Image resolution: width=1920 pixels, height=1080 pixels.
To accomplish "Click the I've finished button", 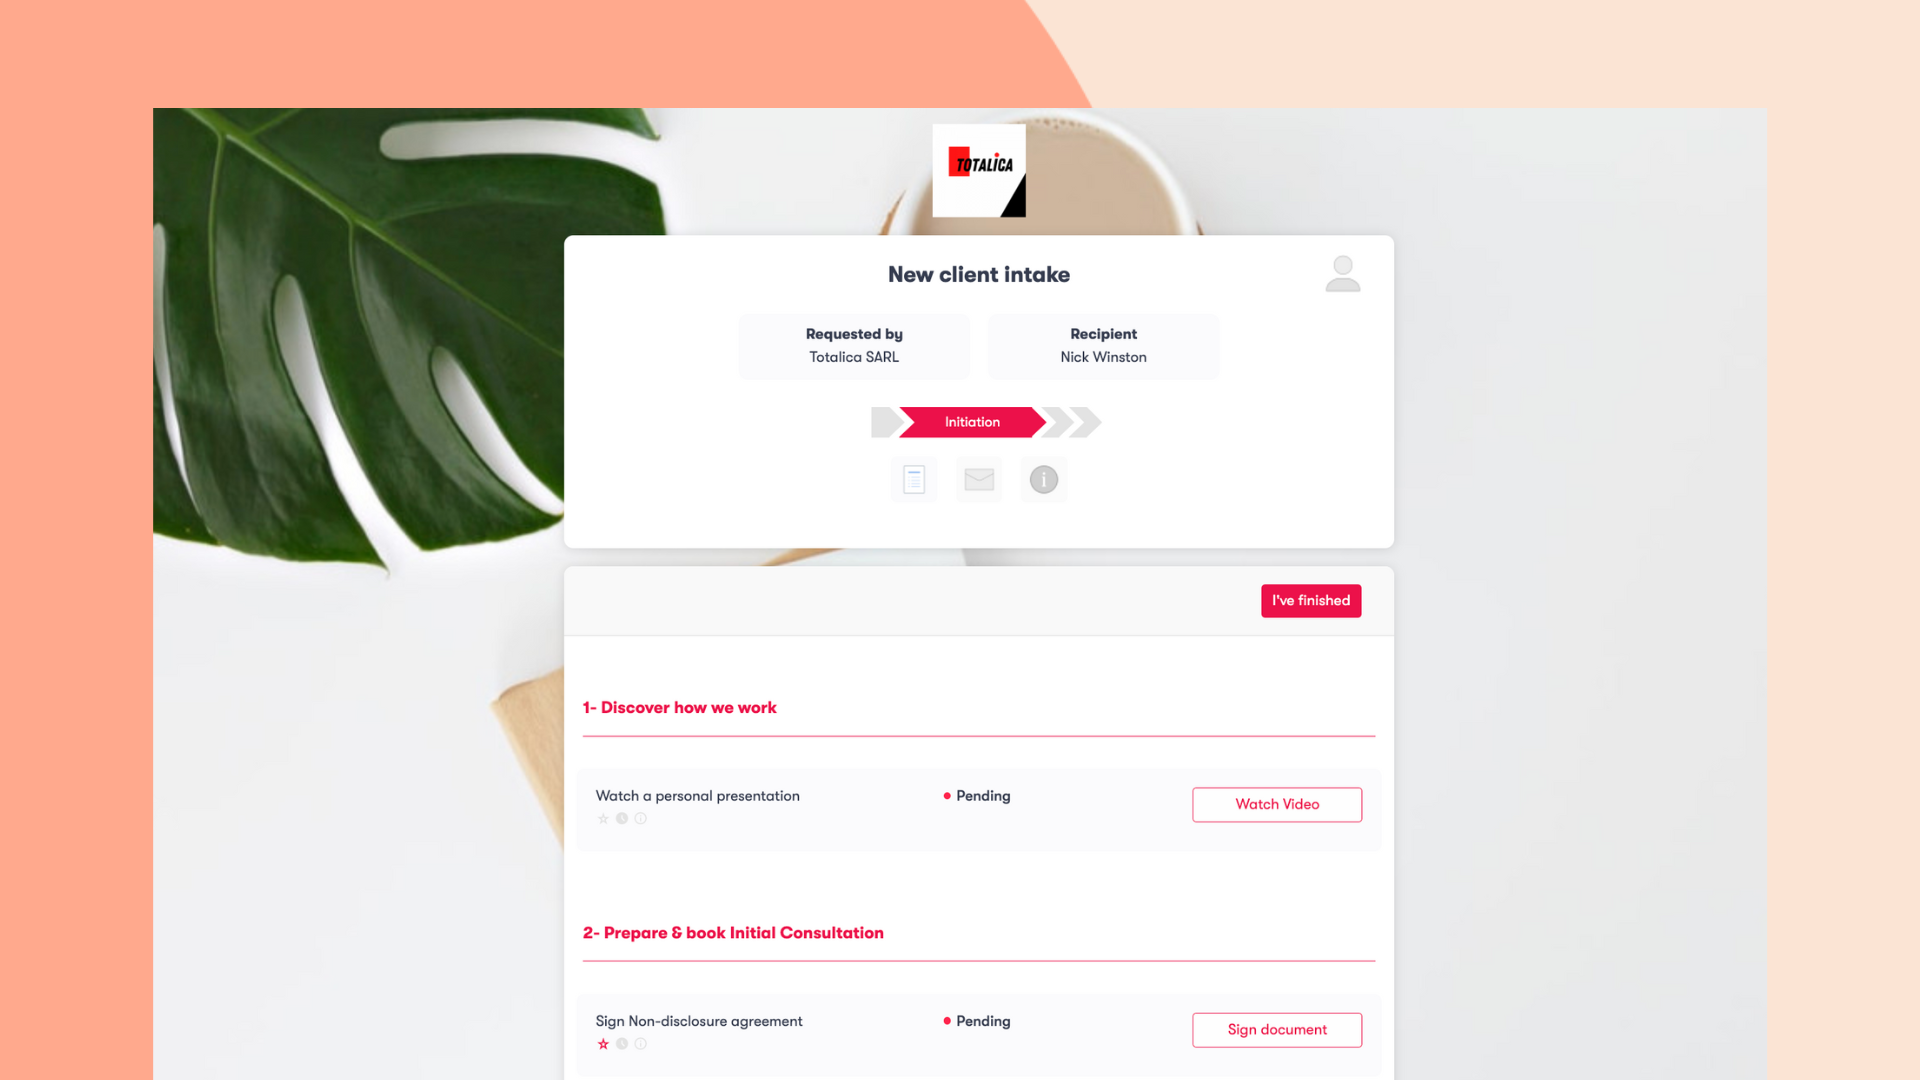I will pos(1311,600).
